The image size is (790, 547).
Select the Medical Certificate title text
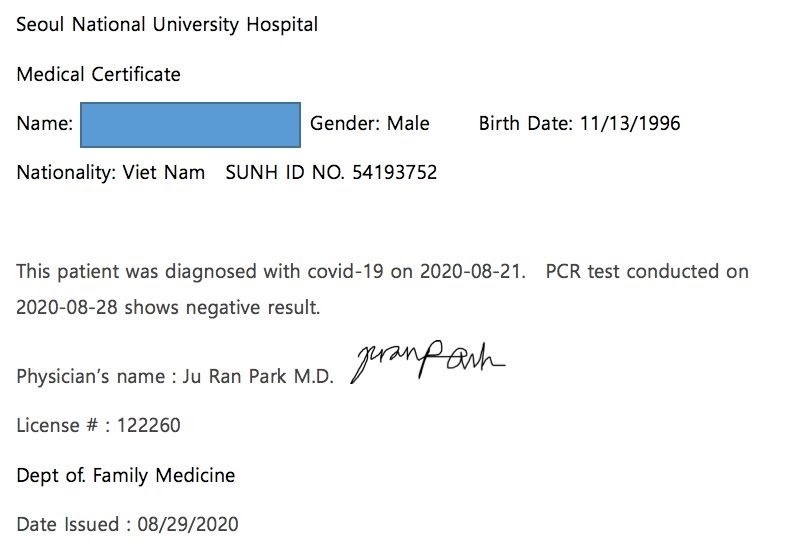(98, 74)
